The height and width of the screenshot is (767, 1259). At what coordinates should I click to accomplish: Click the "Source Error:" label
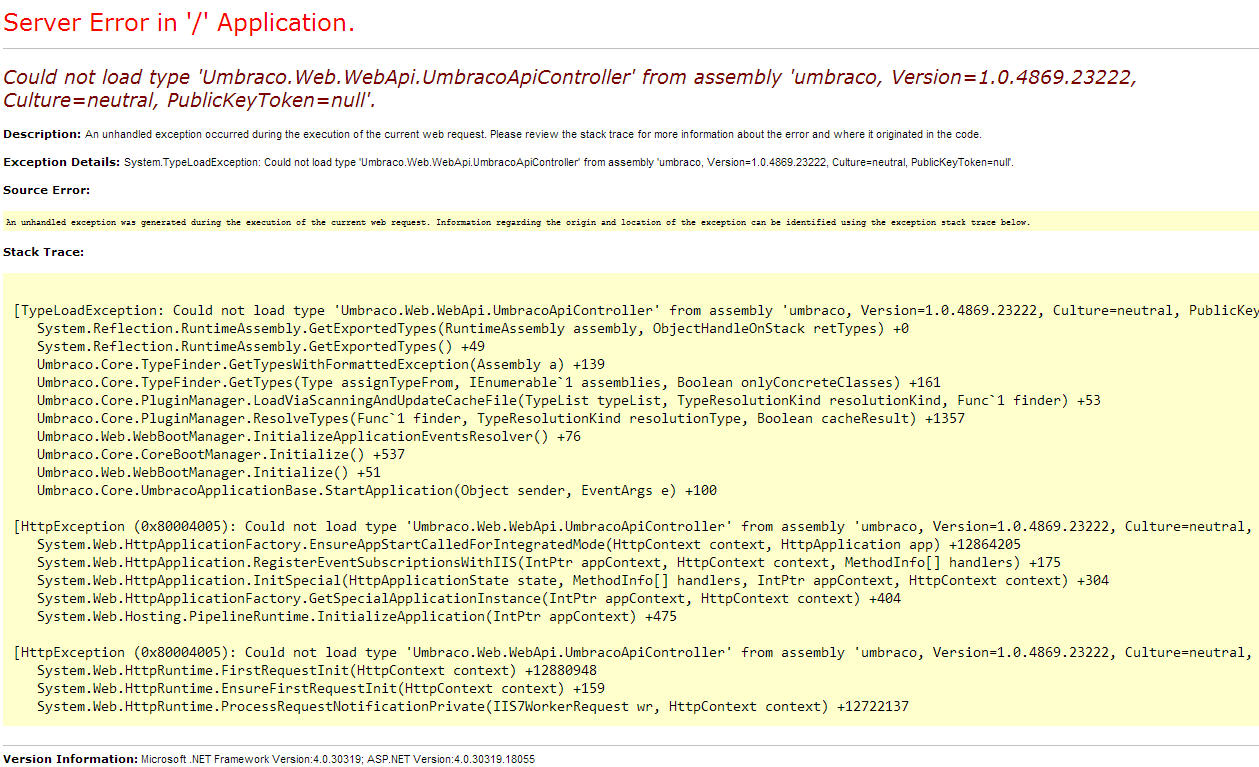(x=46, y=190)
